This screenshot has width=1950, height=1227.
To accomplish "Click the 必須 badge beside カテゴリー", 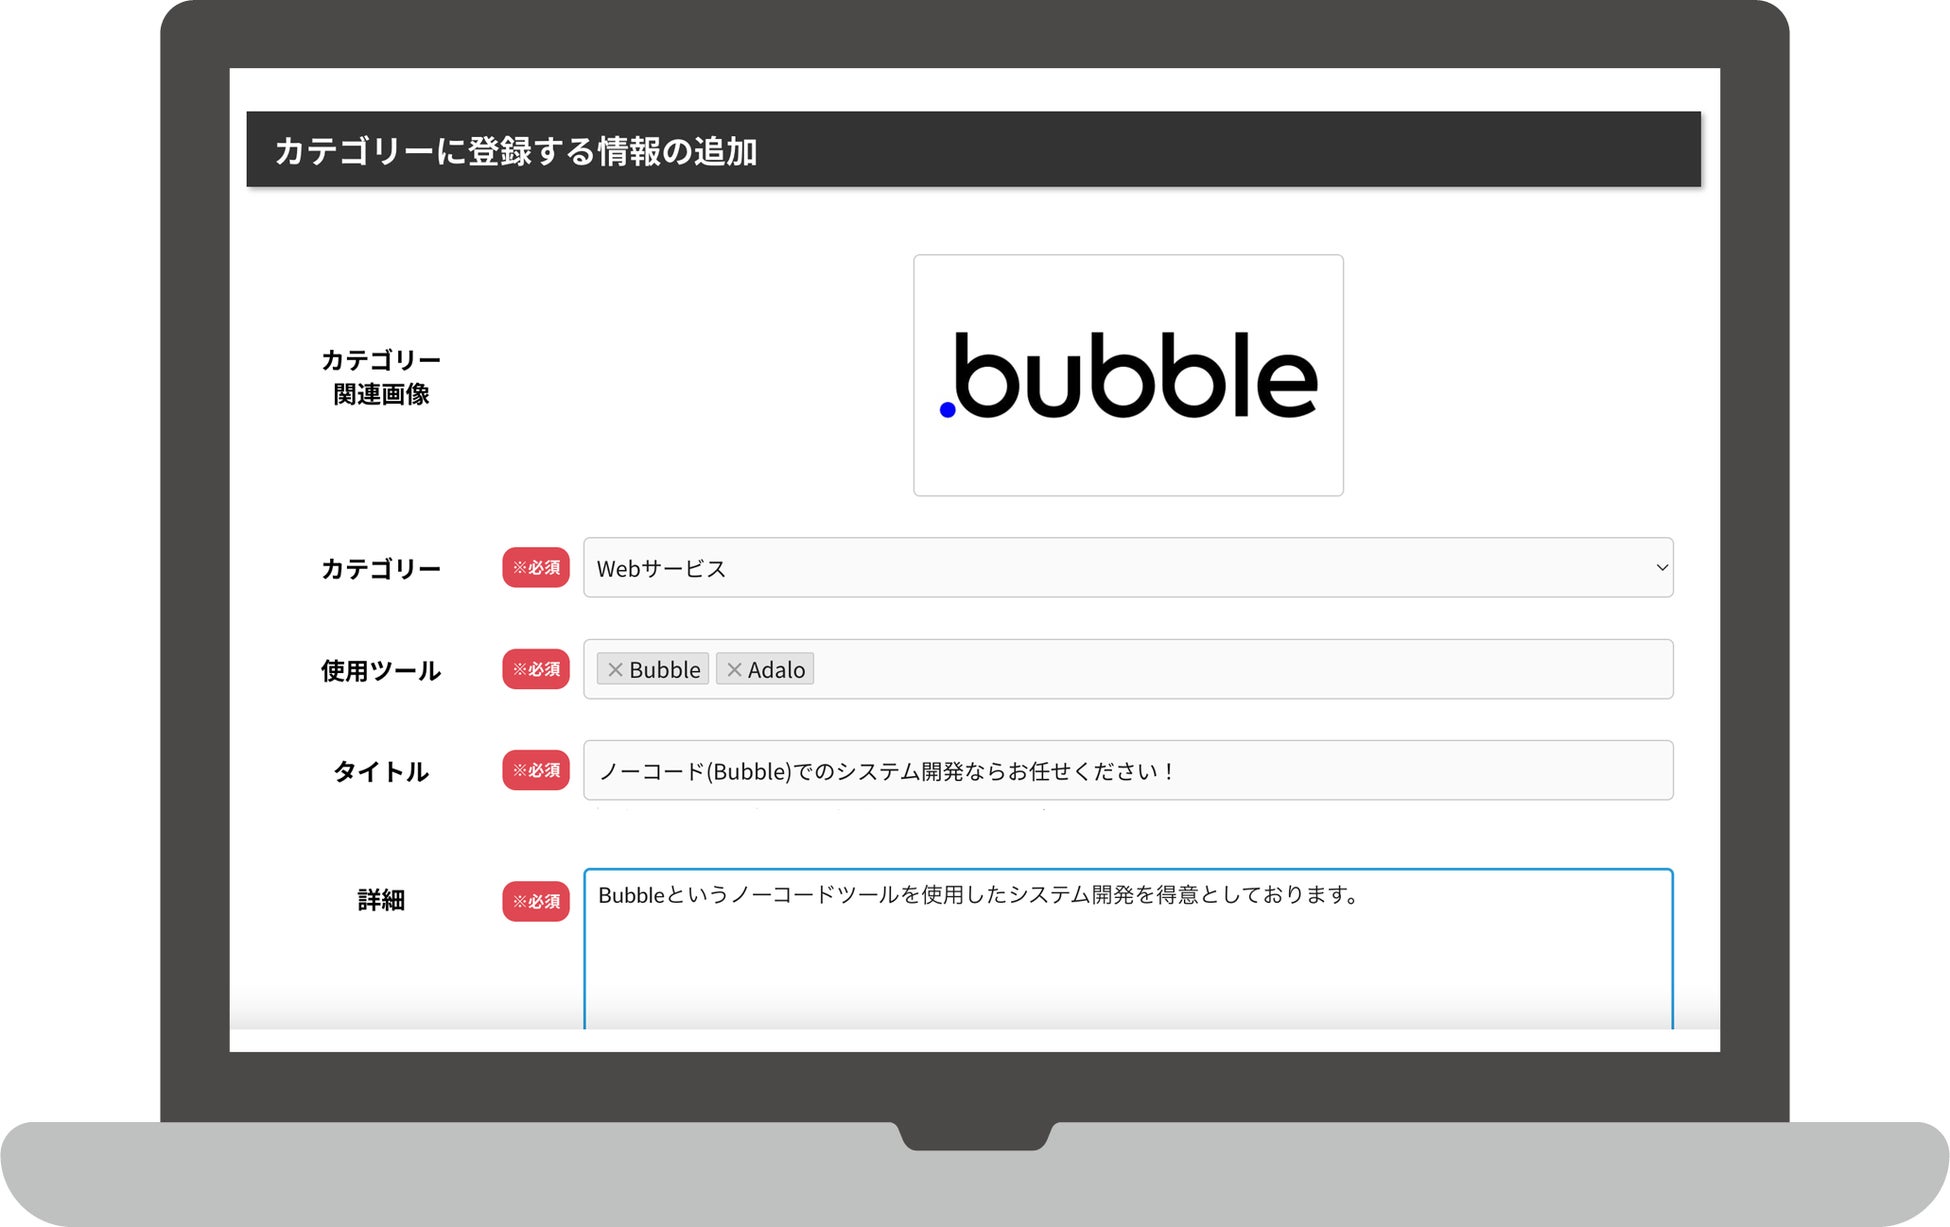I will (536, 568).
